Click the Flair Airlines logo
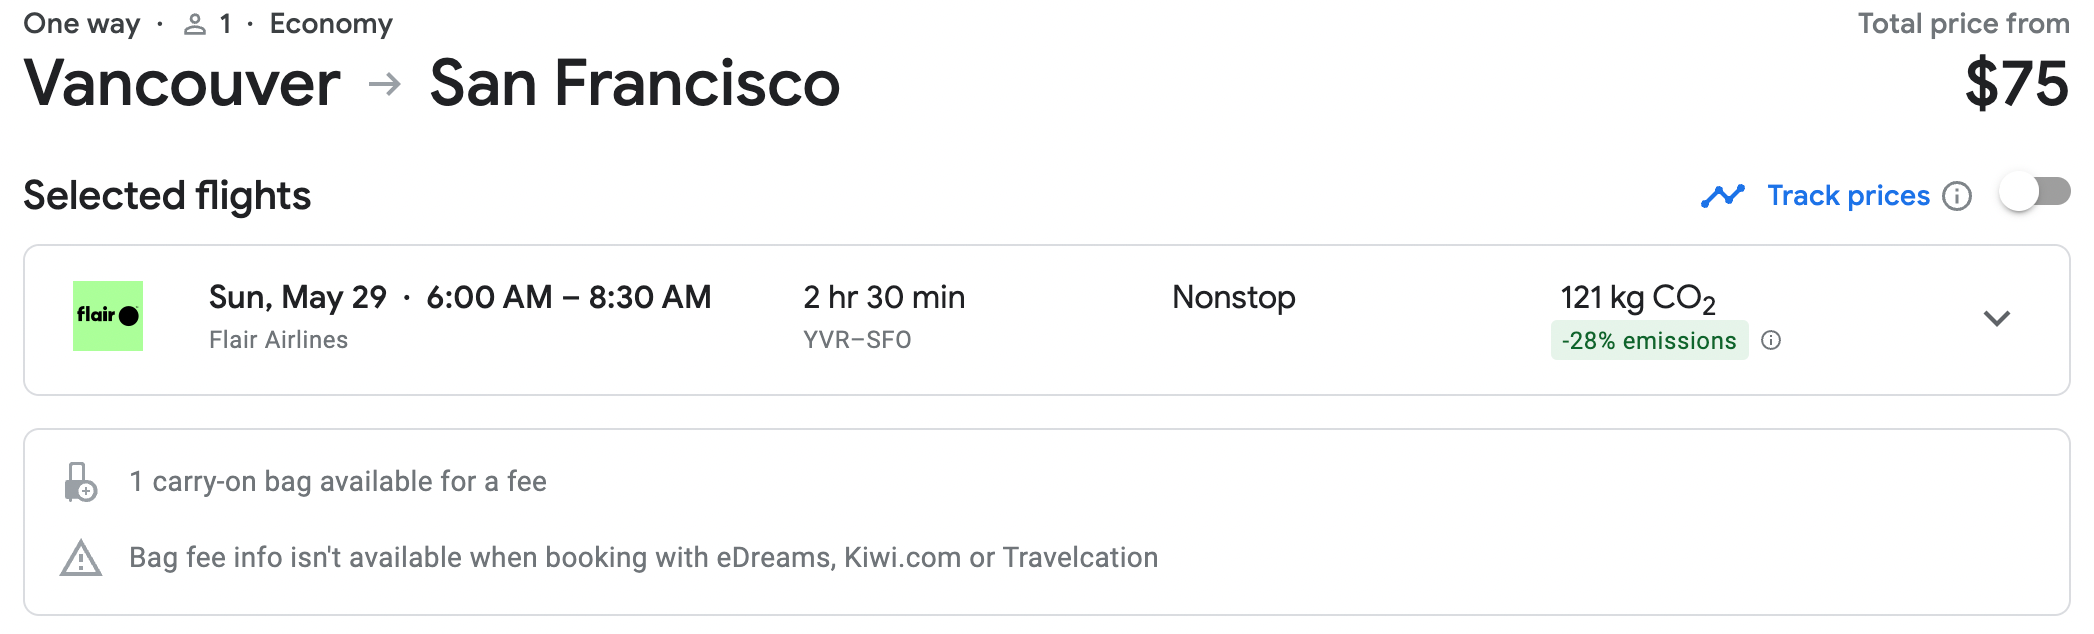2094x634 pixels. (108, 315)
